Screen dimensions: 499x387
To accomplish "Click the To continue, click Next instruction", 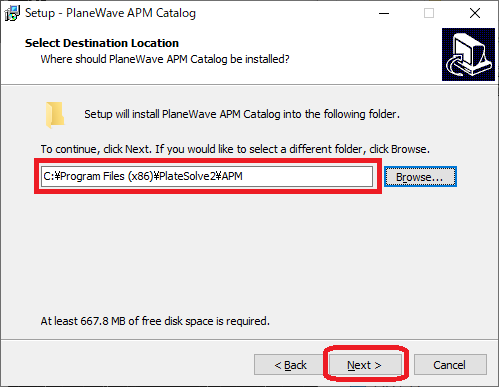I will [235, 149].
